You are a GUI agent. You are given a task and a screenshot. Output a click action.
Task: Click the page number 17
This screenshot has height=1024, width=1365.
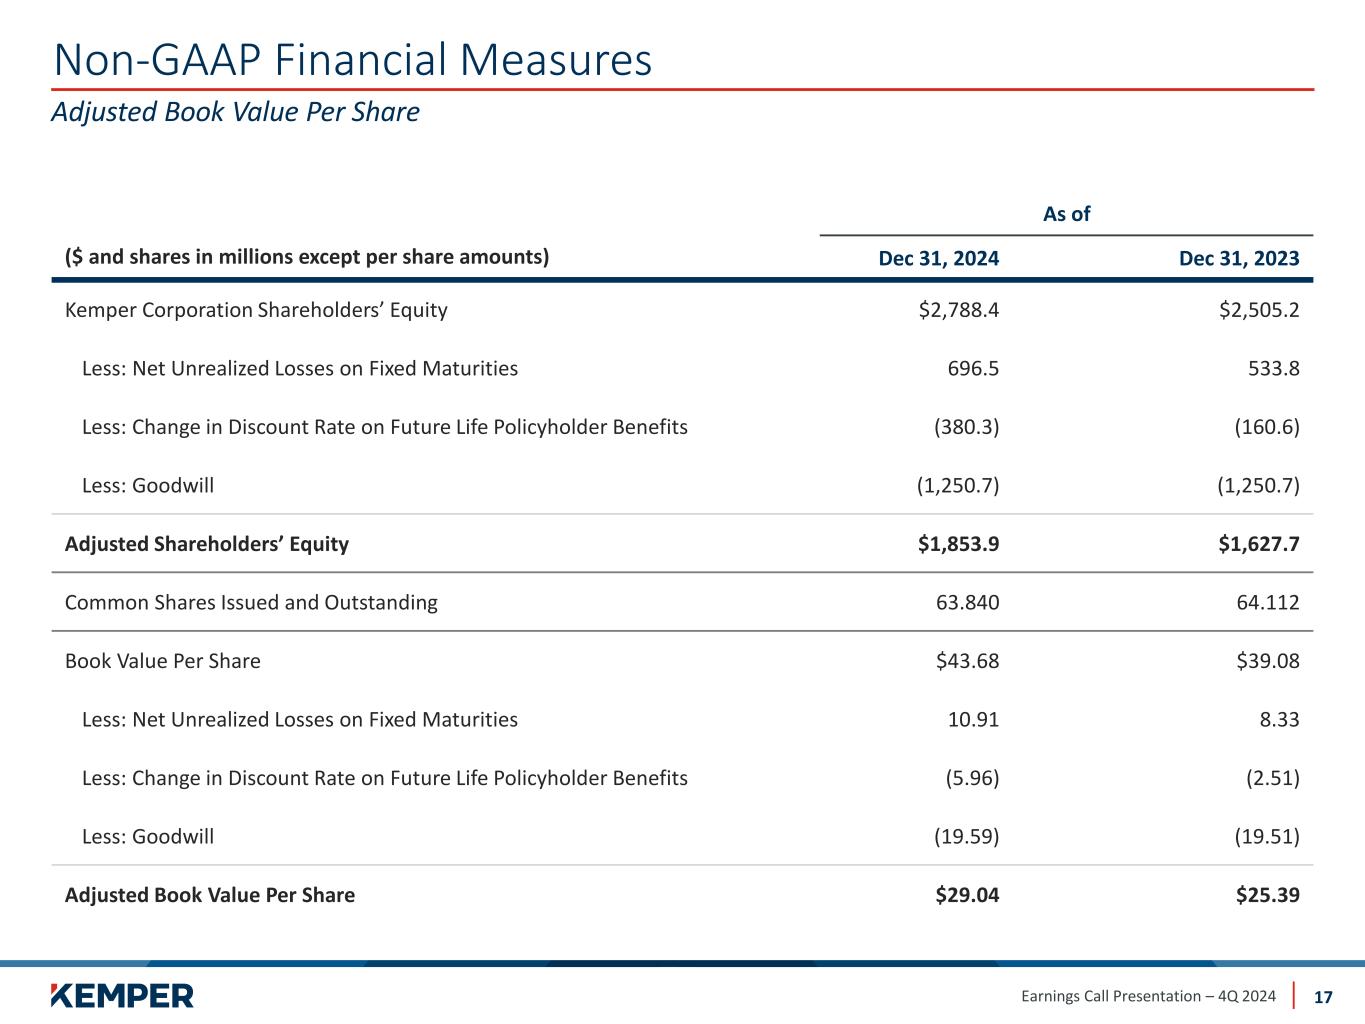click(x=1323, y=997)
